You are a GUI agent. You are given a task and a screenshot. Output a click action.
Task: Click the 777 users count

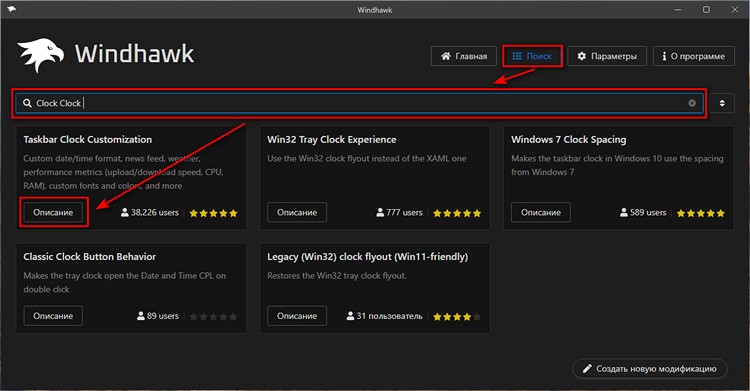pos(399,212)
